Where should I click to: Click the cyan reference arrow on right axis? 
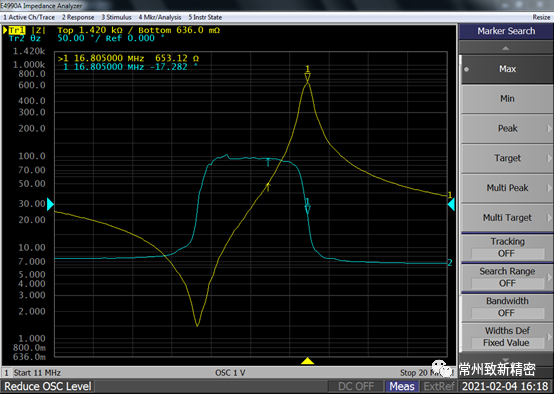[451, 205]
